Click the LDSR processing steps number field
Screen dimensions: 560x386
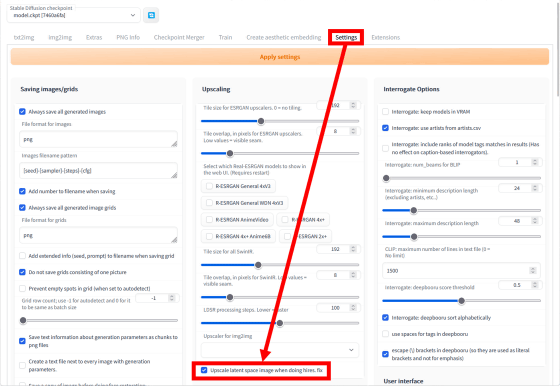coord(338,308)
